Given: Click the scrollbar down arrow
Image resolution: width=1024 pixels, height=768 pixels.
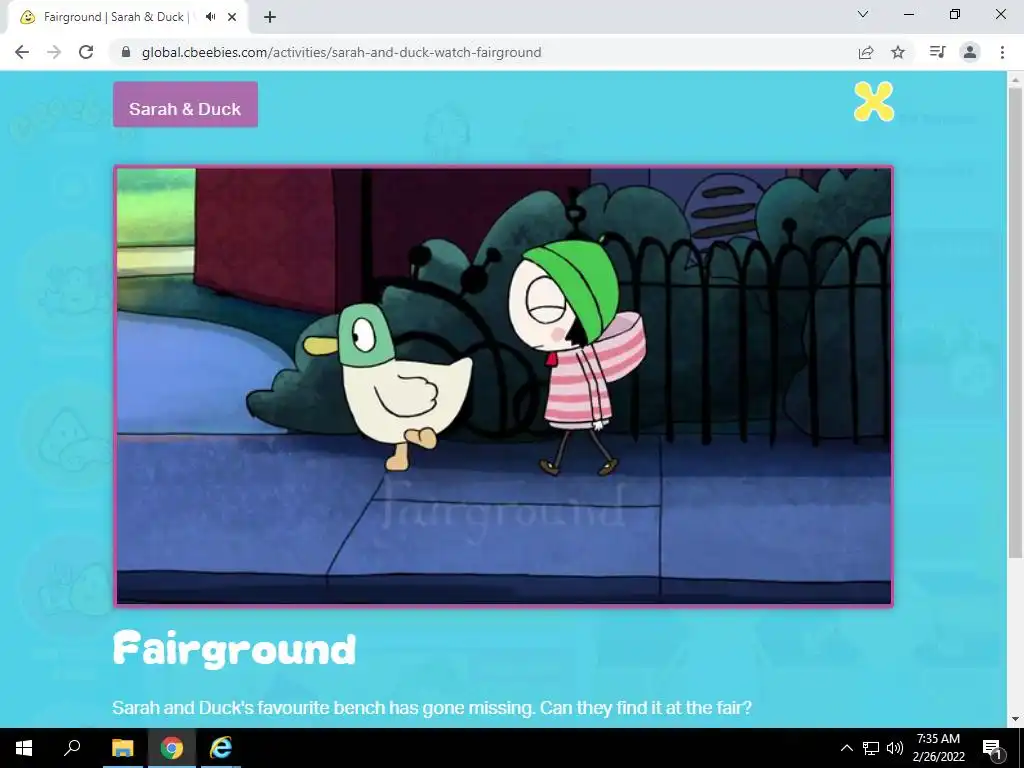Looking at the screenshot, I should [x=1016, y=720].
